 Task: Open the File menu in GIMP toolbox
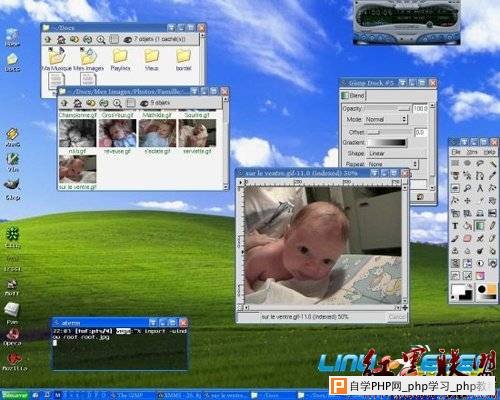456,152
